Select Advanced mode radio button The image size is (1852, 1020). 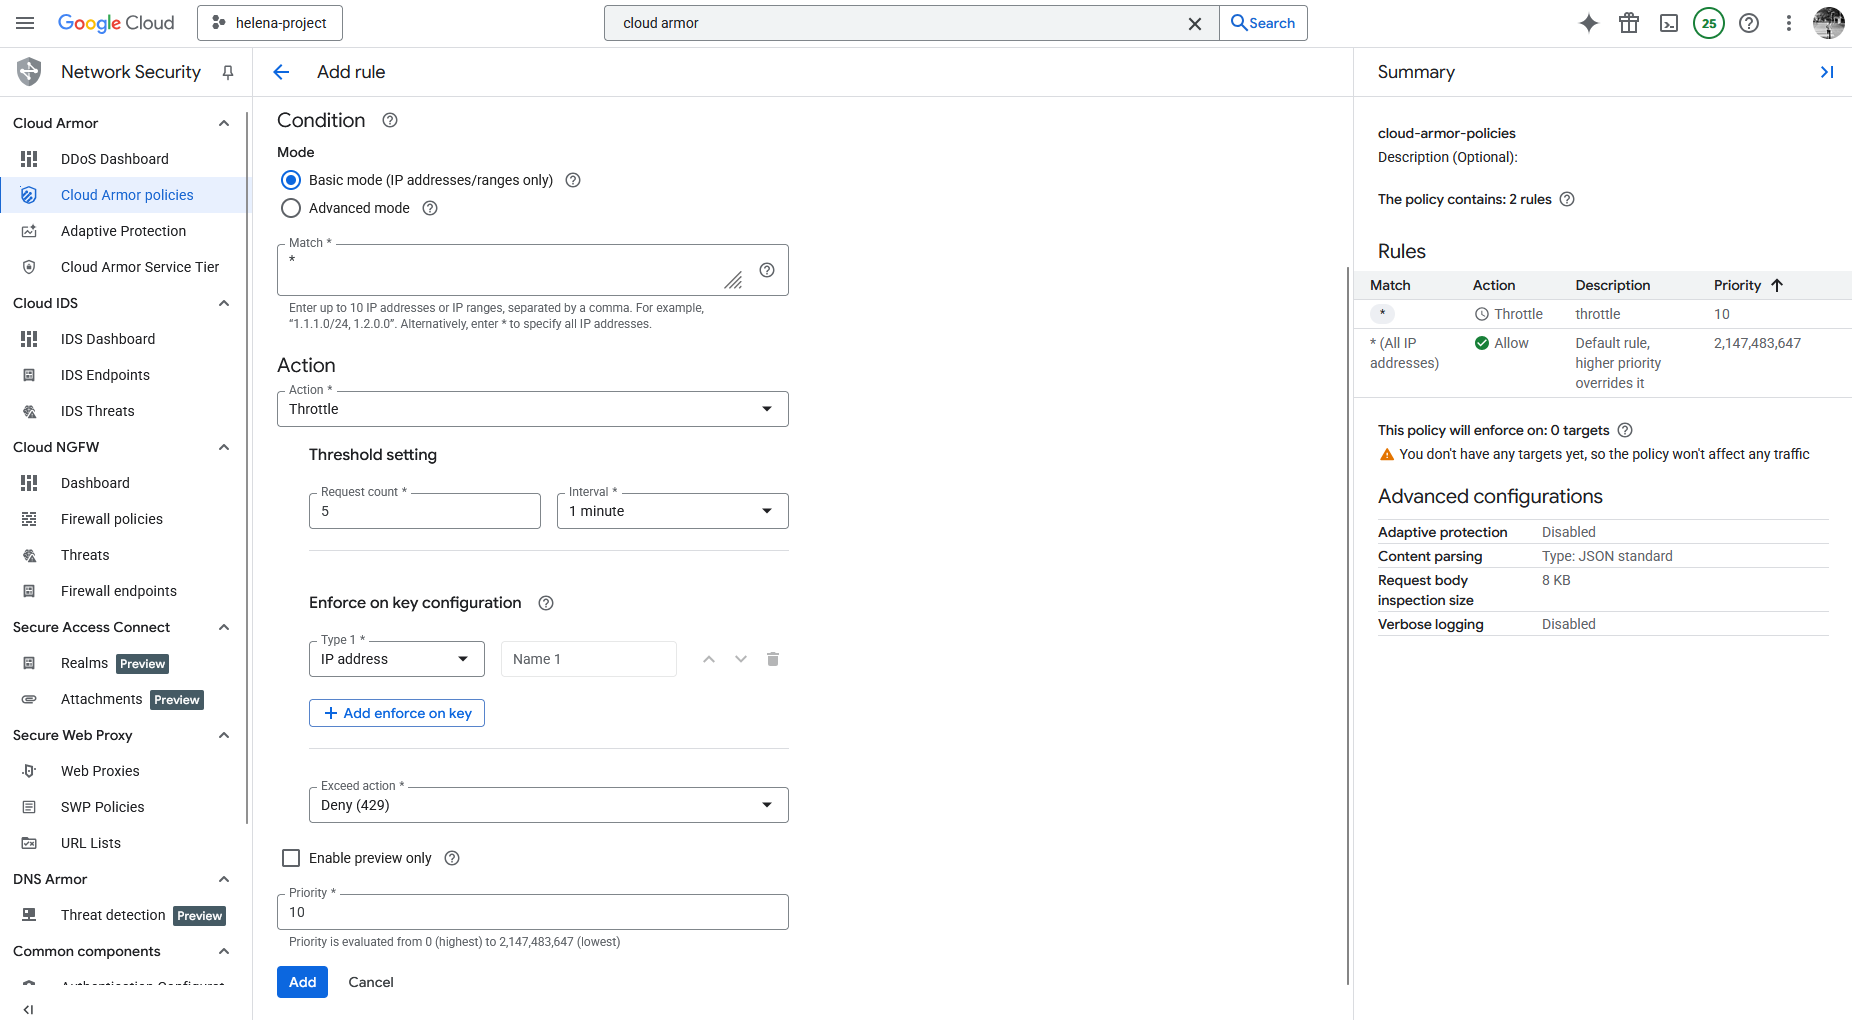(x=291, y=208)
